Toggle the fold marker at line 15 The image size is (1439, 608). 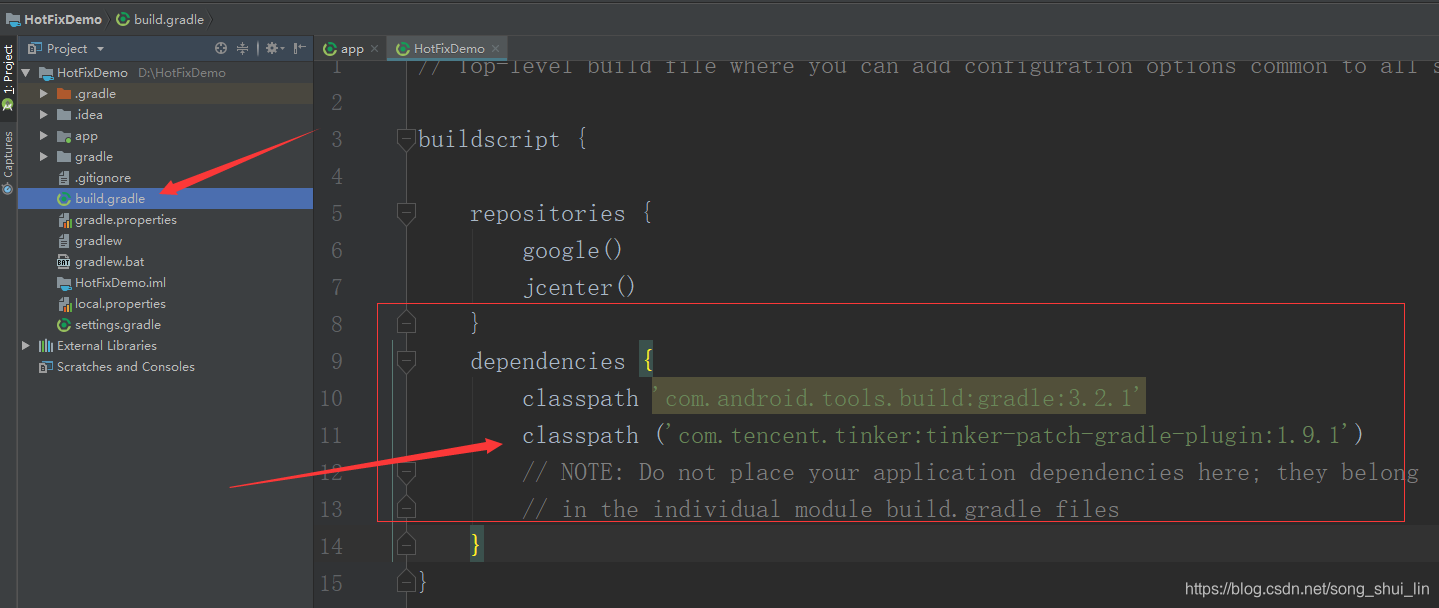pos(406,582)
